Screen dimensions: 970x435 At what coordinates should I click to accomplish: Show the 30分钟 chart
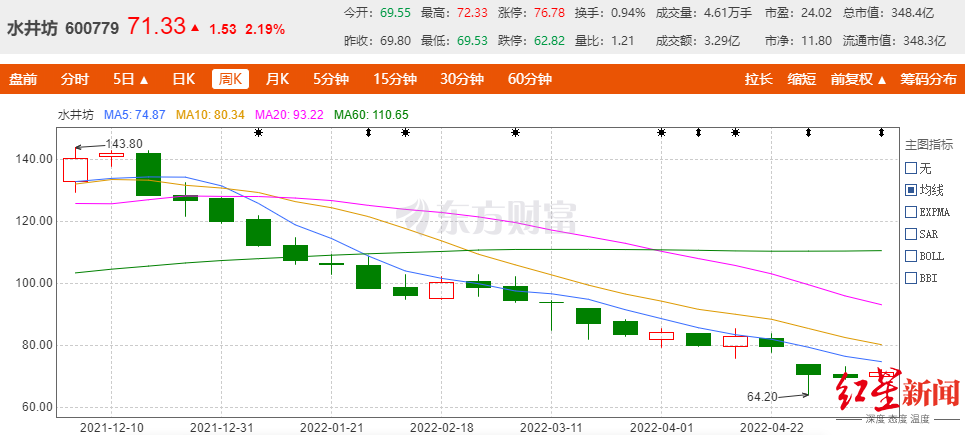pos(462,79)
